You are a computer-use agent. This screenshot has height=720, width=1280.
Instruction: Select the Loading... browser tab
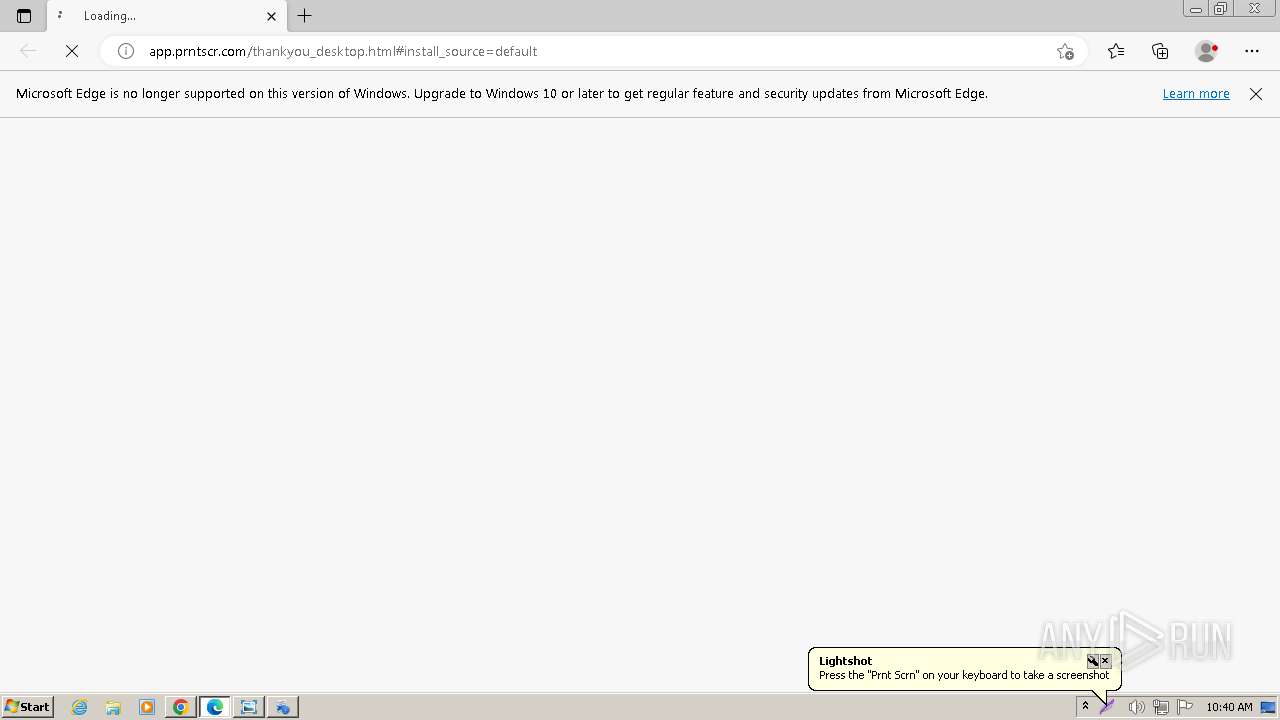166,16
